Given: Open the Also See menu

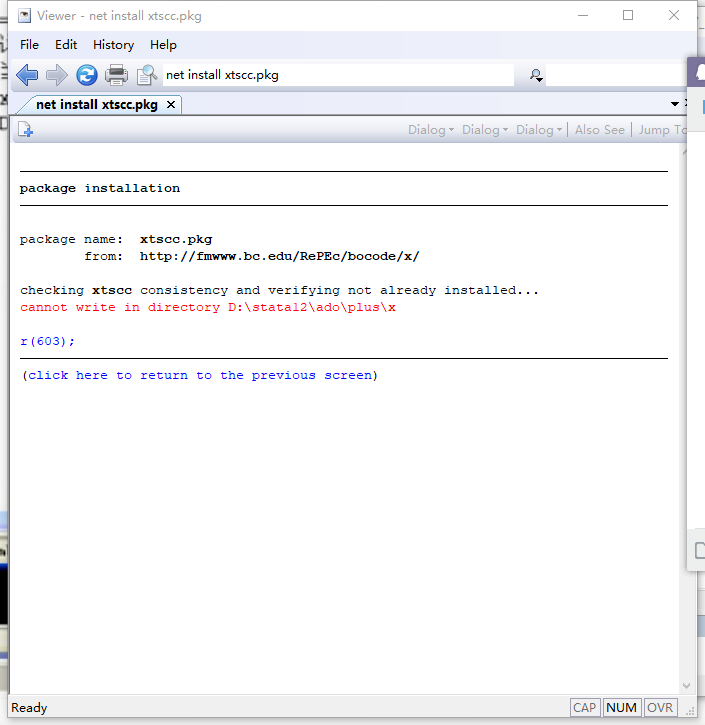Looking at the screenshot, I should [x=600, y=130].
